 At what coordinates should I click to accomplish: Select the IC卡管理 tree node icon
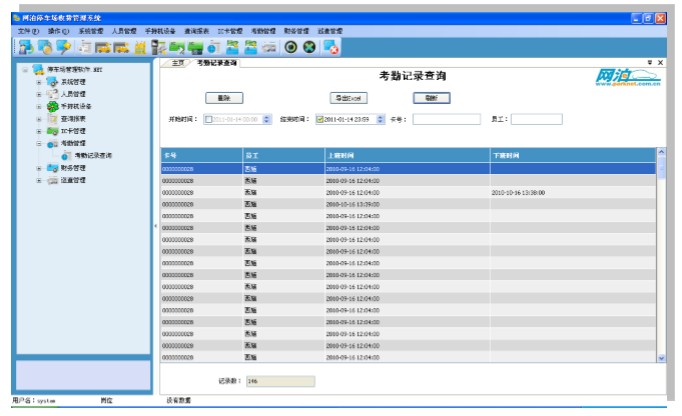coord(52,131)
